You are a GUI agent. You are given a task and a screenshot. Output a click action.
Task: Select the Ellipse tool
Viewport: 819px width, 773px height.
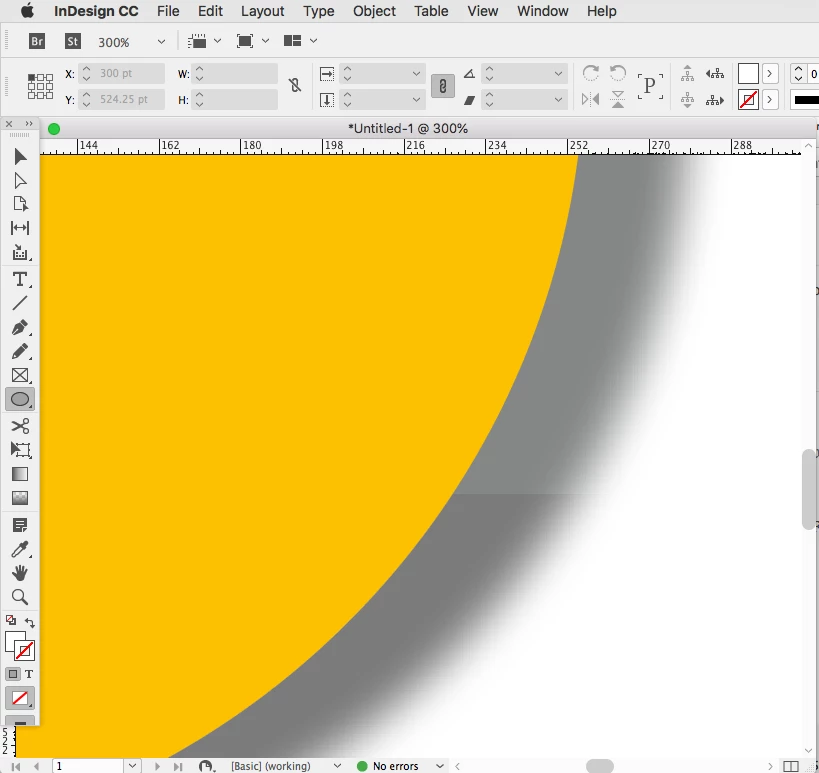(x=20, y=399)
